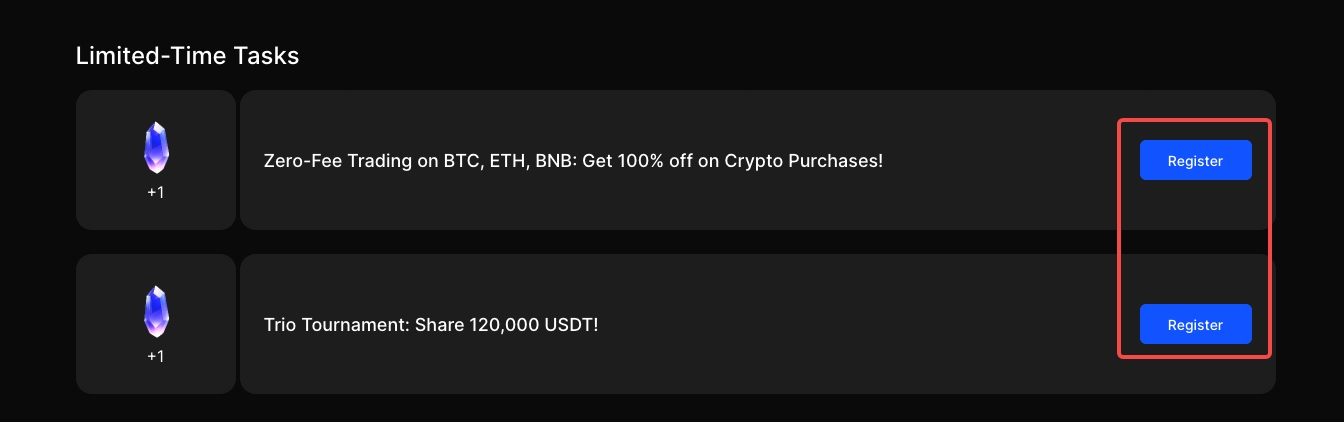Image resolution: width=1344 pixels, height=422 pixels.
Task: Open the Trio Tournament task title
Action: (x=431, y=325)
